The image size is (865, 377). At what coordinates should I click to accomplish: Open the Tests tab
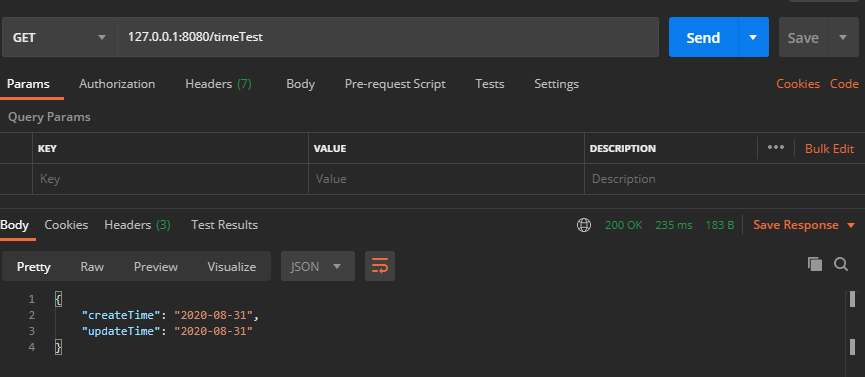click(x=490, y=84)
